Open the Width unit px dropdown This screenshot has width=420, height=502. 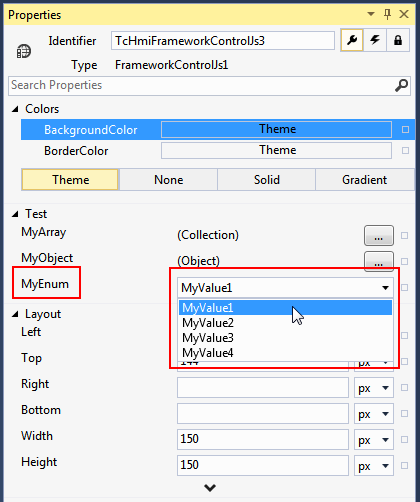click(374, 439)
